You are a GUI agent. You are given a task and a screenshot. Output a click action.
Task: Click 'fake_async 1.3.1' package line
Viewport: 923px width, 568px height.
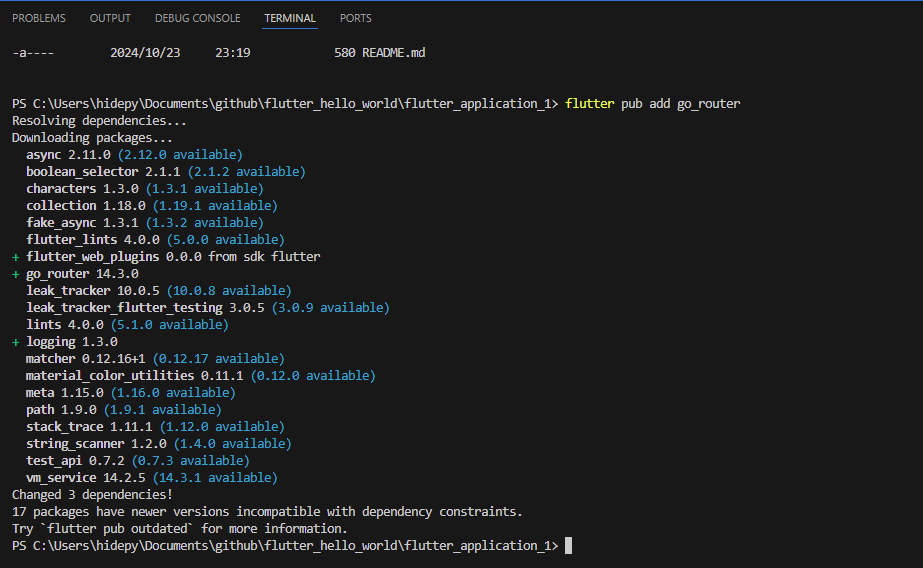click(x=145, y=223)
